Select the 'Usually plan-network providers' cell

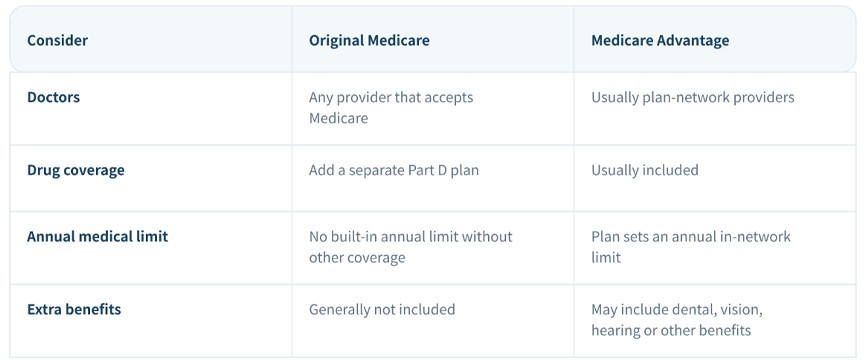click(x=693, y=98)
